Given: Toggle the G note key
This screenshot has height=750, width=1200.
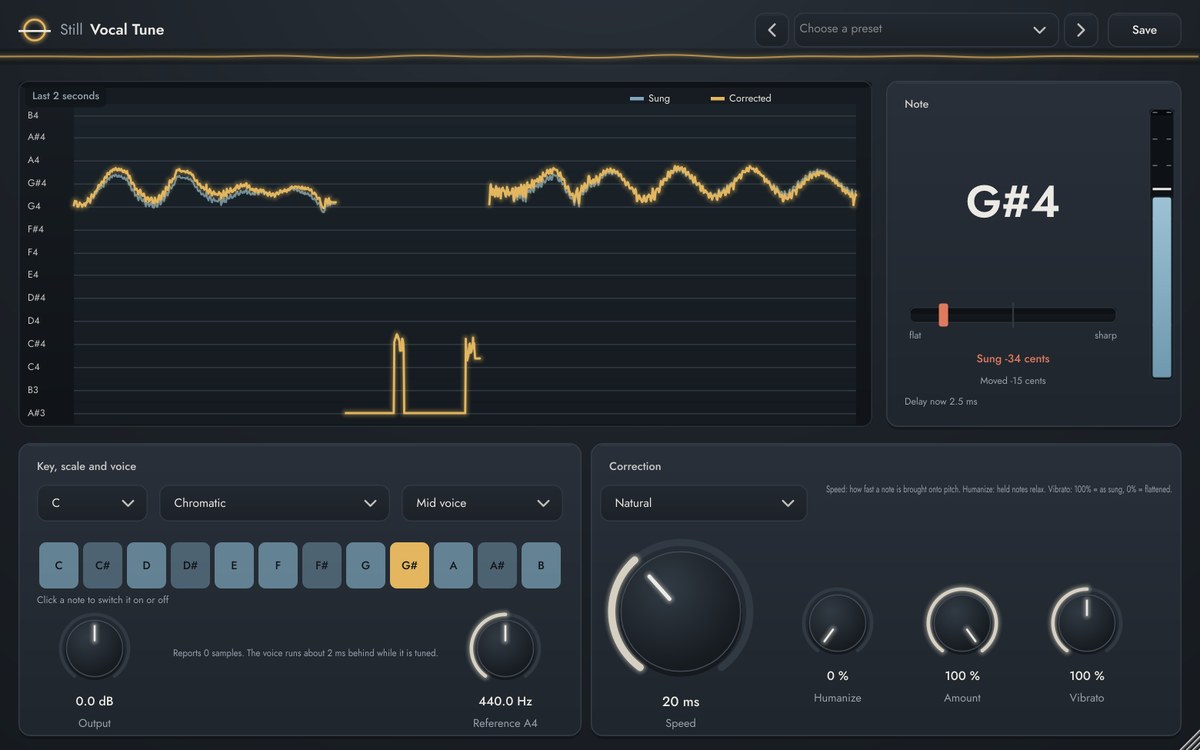Looking at the screenshot, I should 366,566.
